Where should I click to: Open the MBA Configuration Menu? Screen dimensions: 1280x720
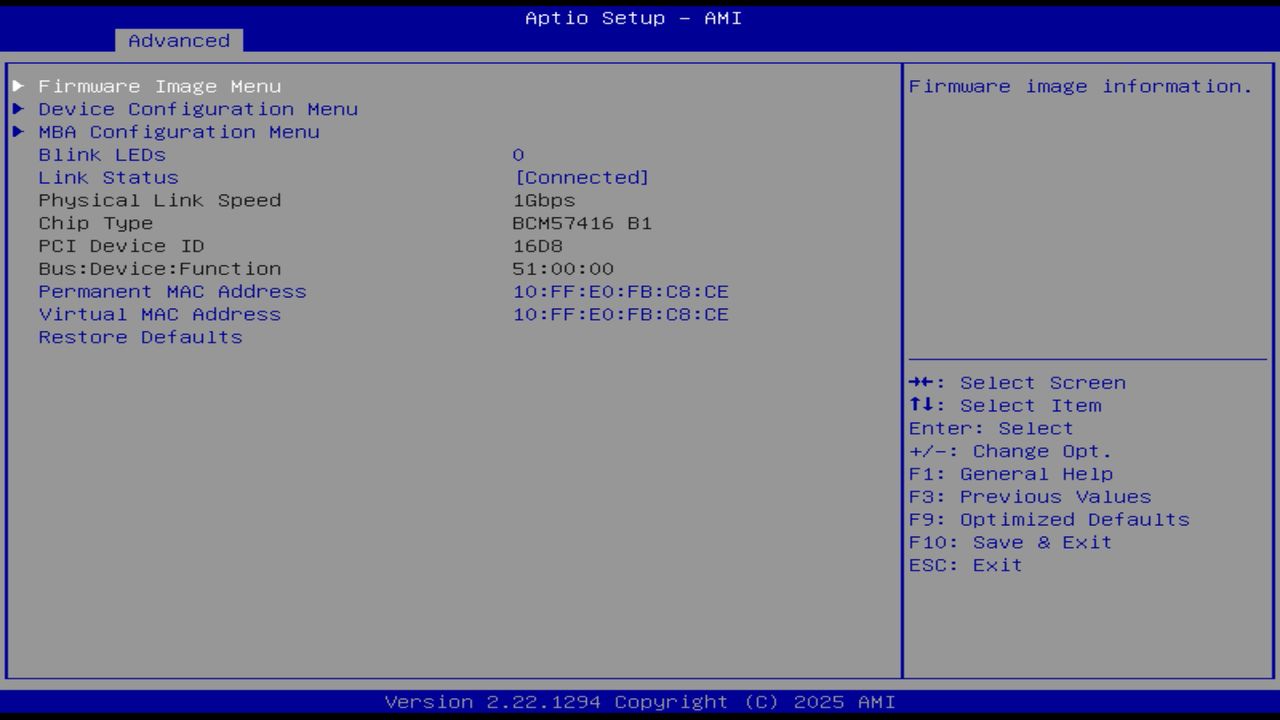[x=178, y=131]
